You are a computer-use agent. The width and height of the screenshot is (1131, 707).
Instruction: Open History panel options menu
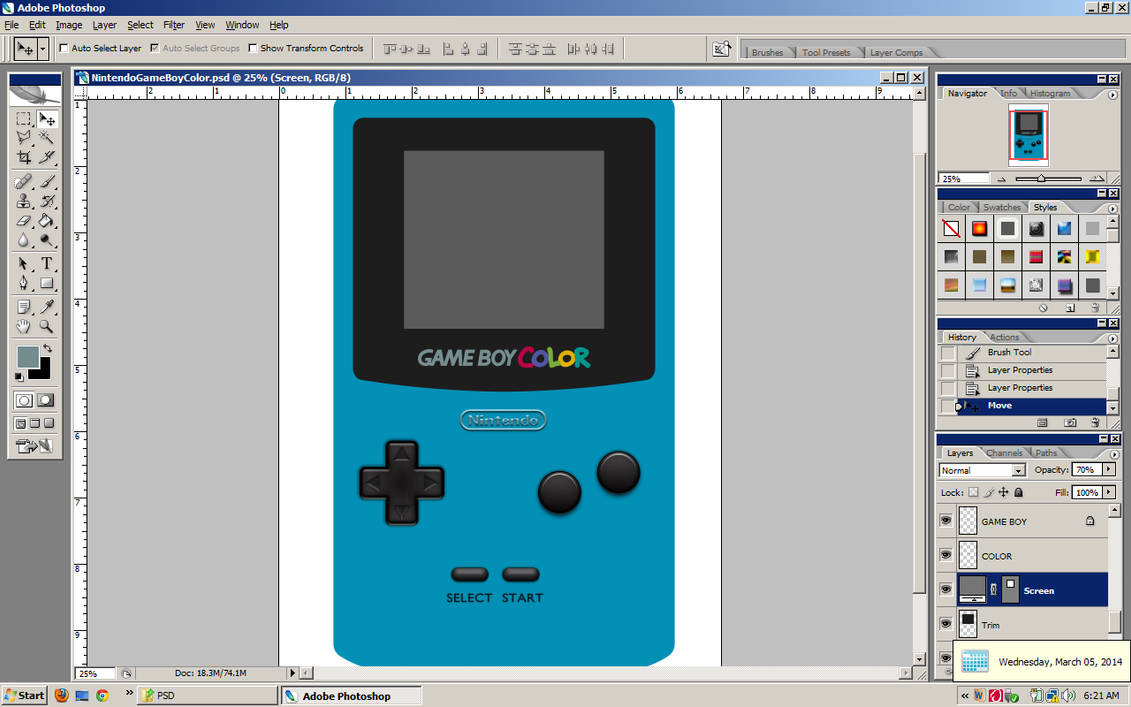(x=1113, y=338)
